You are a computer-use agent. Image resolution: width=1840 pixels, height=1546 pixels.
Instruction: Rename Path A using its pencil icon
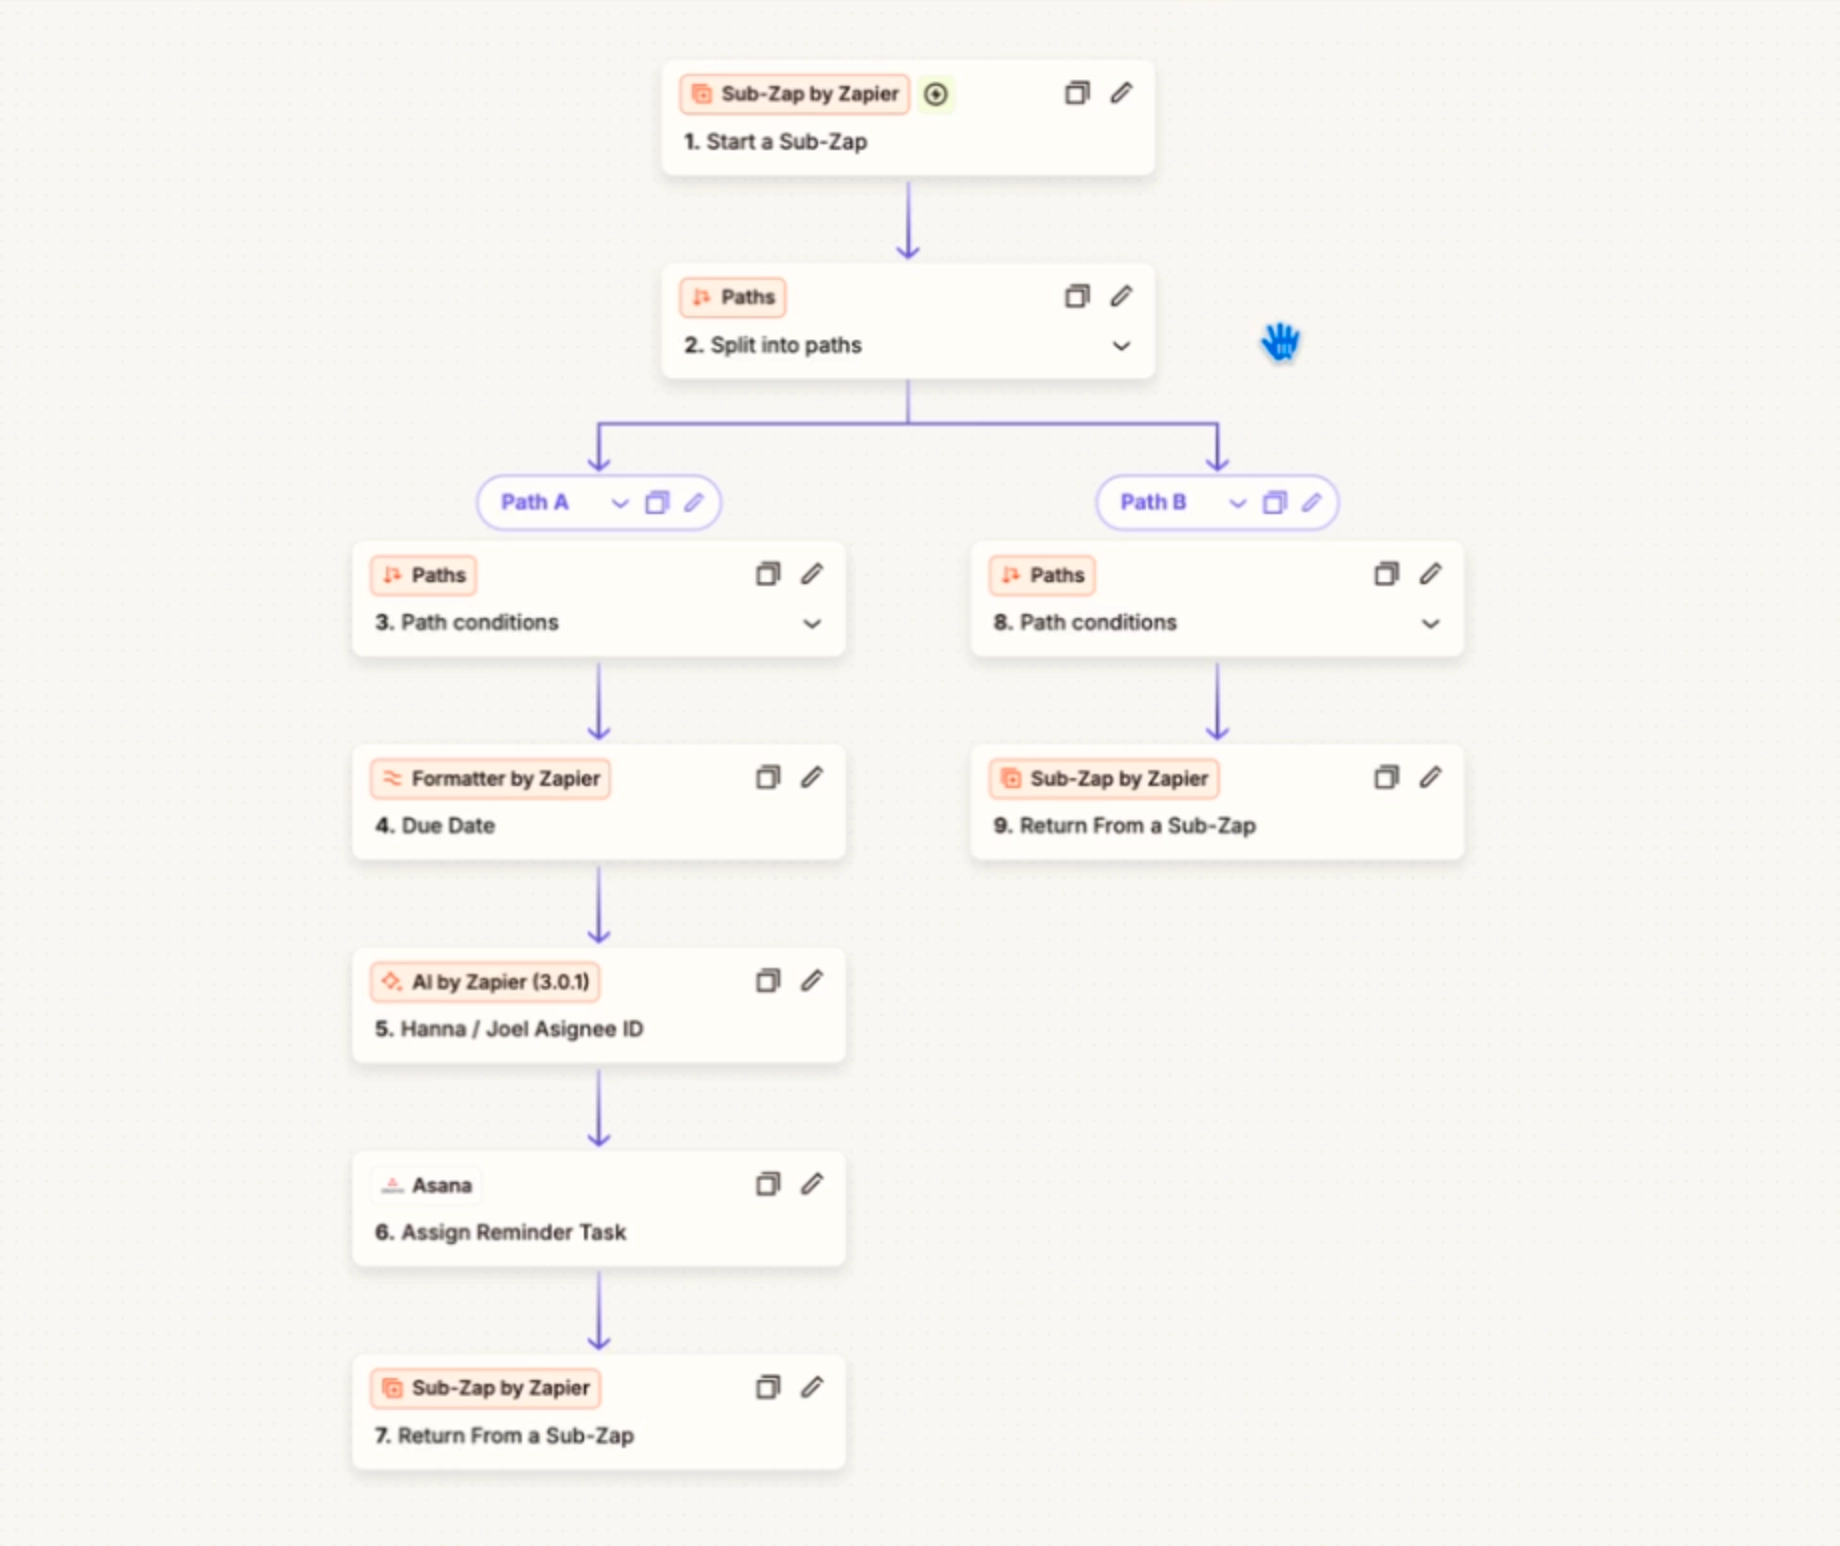coord(693,502)
